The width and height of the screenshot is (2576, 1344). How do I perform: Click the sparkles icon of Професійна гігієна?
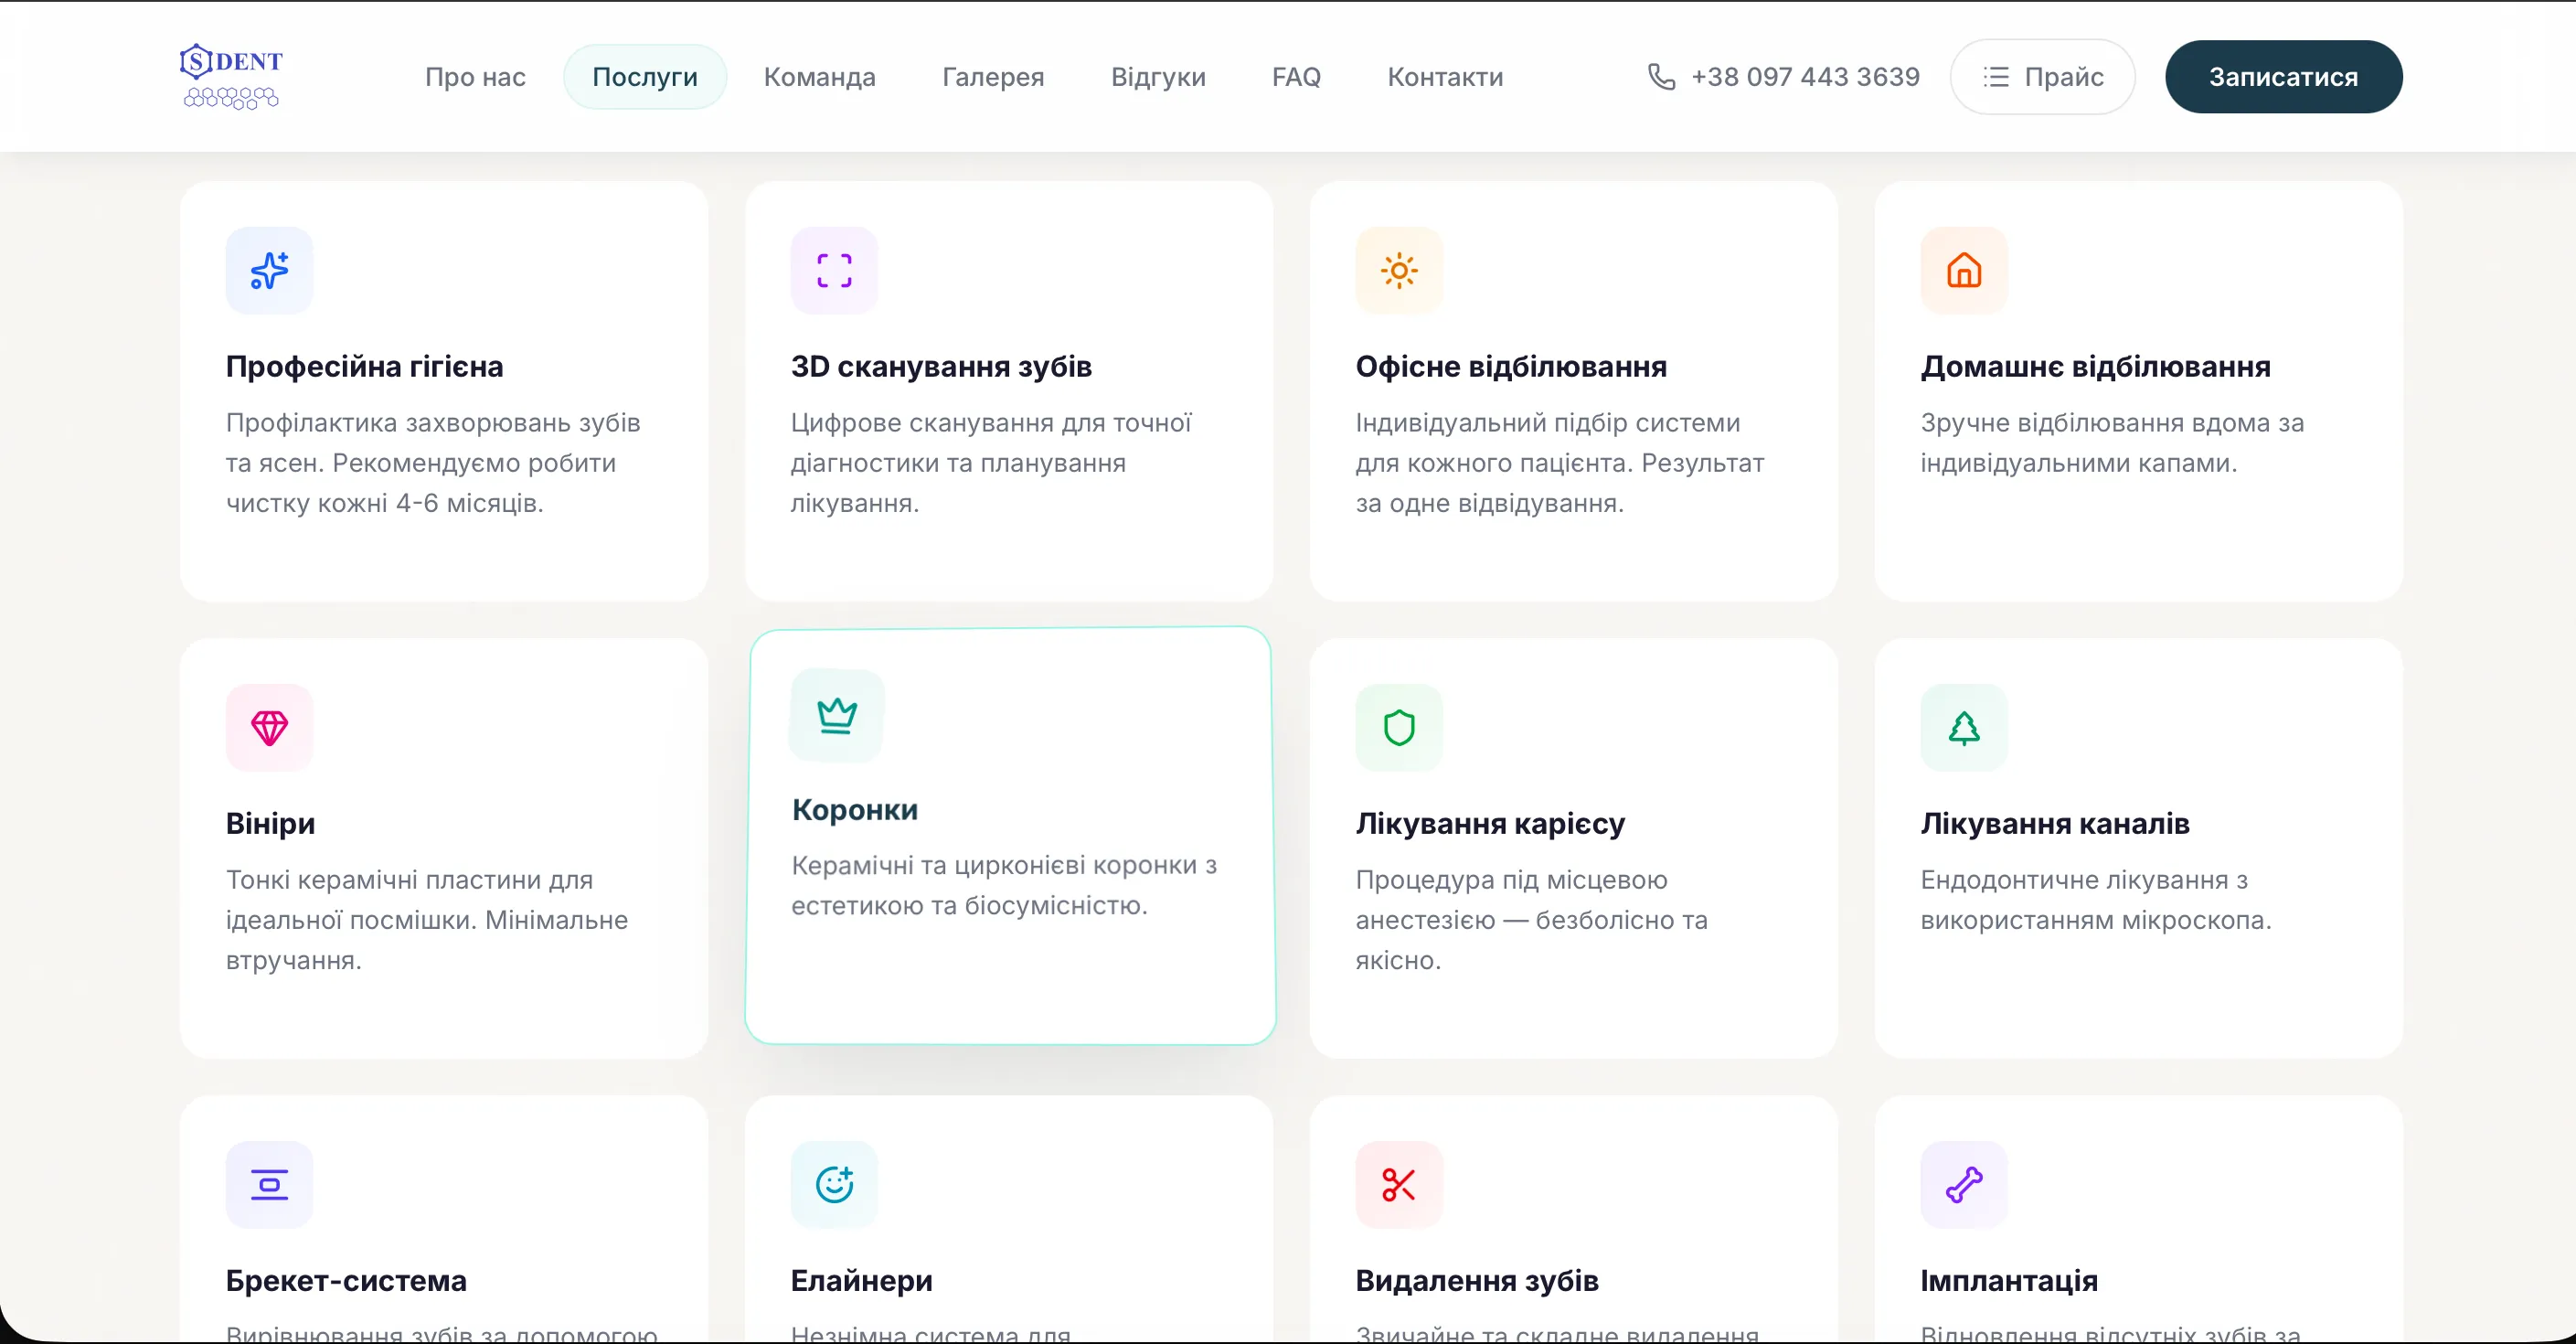click(269, 270)
